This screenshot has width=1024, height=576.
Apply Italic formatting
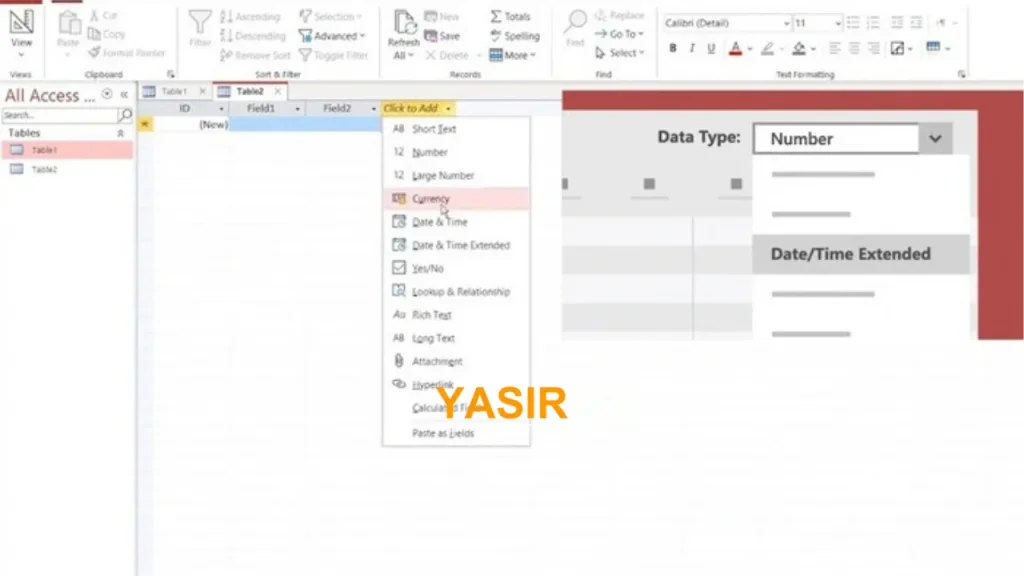pyautogui.click(x=692, y=48)
